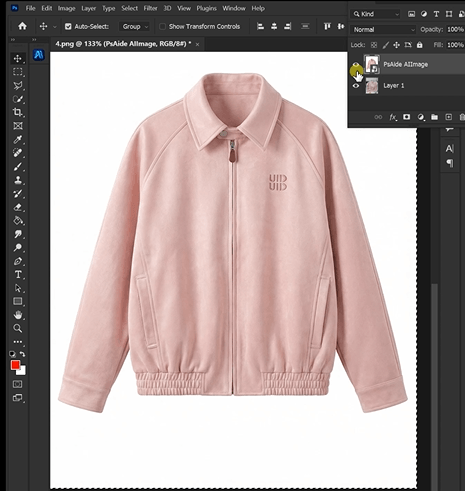Image resolution: width=465 pixels, height=491 pixels.
Task: Open the Image menu
Action: [67, 8]
